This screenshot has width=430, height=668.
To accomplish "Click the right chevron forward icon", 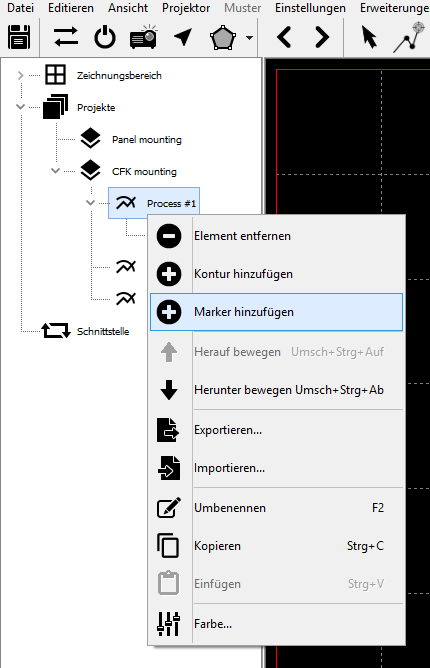I will [322, 37].
